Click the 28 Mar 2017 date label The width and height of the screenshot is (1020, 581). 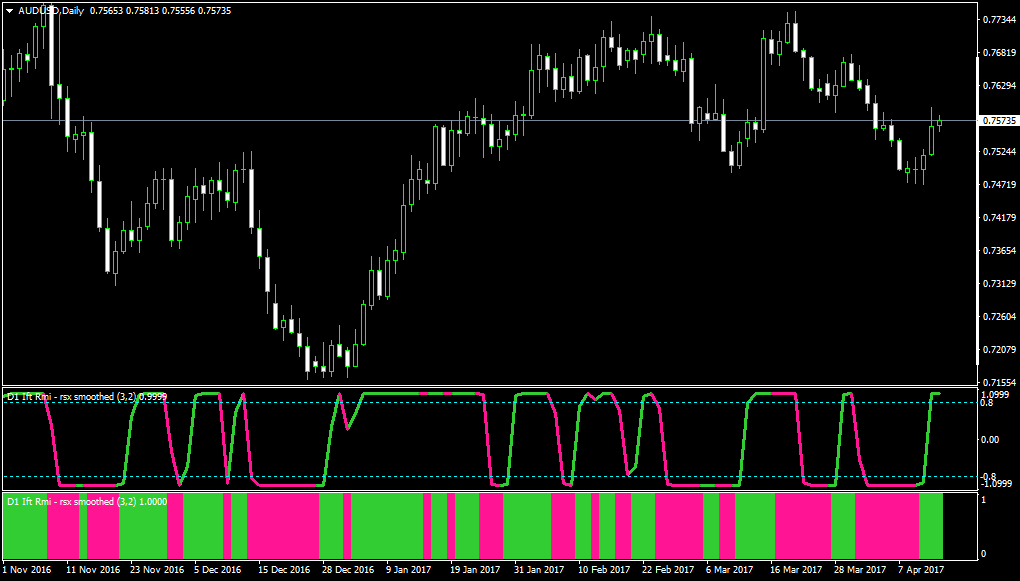click(x=860, y=569)
